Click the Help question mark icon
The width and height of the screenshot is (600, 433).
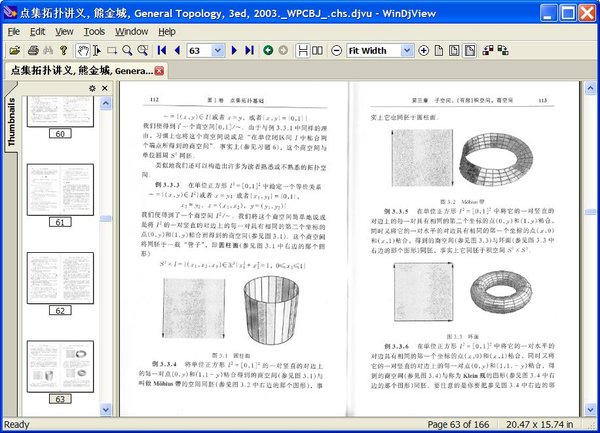(x=64, y=50)
